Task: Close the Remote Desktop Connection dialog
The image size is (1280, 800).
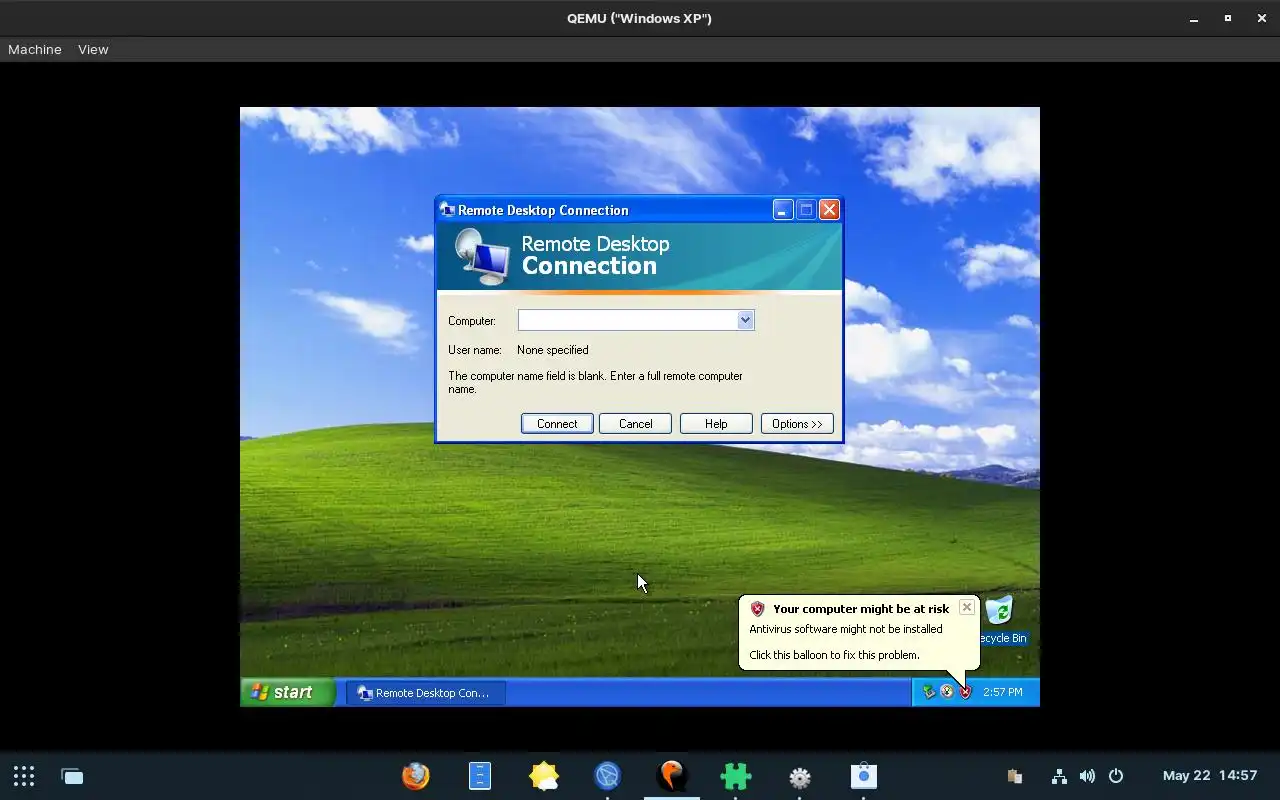Action: pos(829,209)
